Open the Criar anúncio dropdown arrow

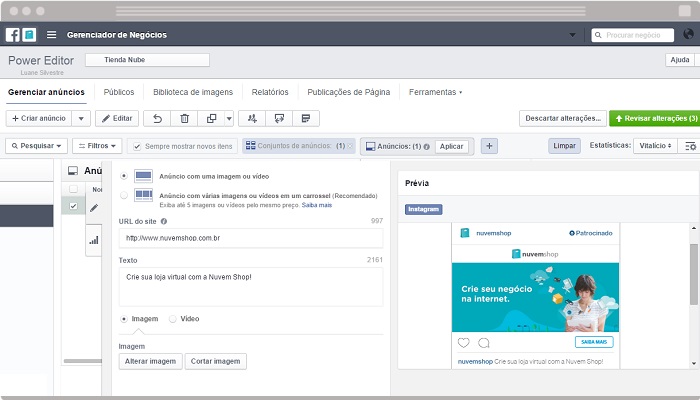click(81, 118)
